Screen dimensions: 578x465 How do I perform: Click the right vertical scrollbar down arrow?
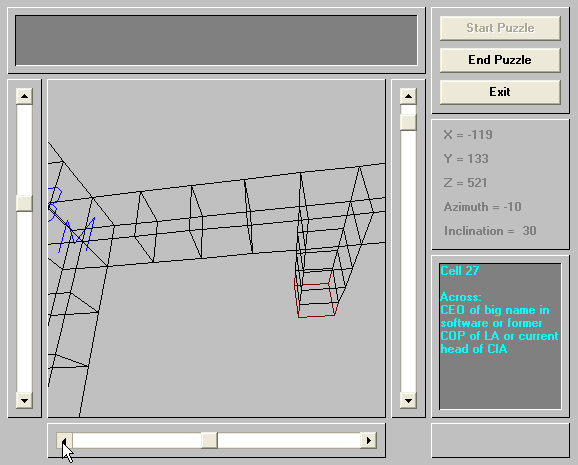pos(408,400)
